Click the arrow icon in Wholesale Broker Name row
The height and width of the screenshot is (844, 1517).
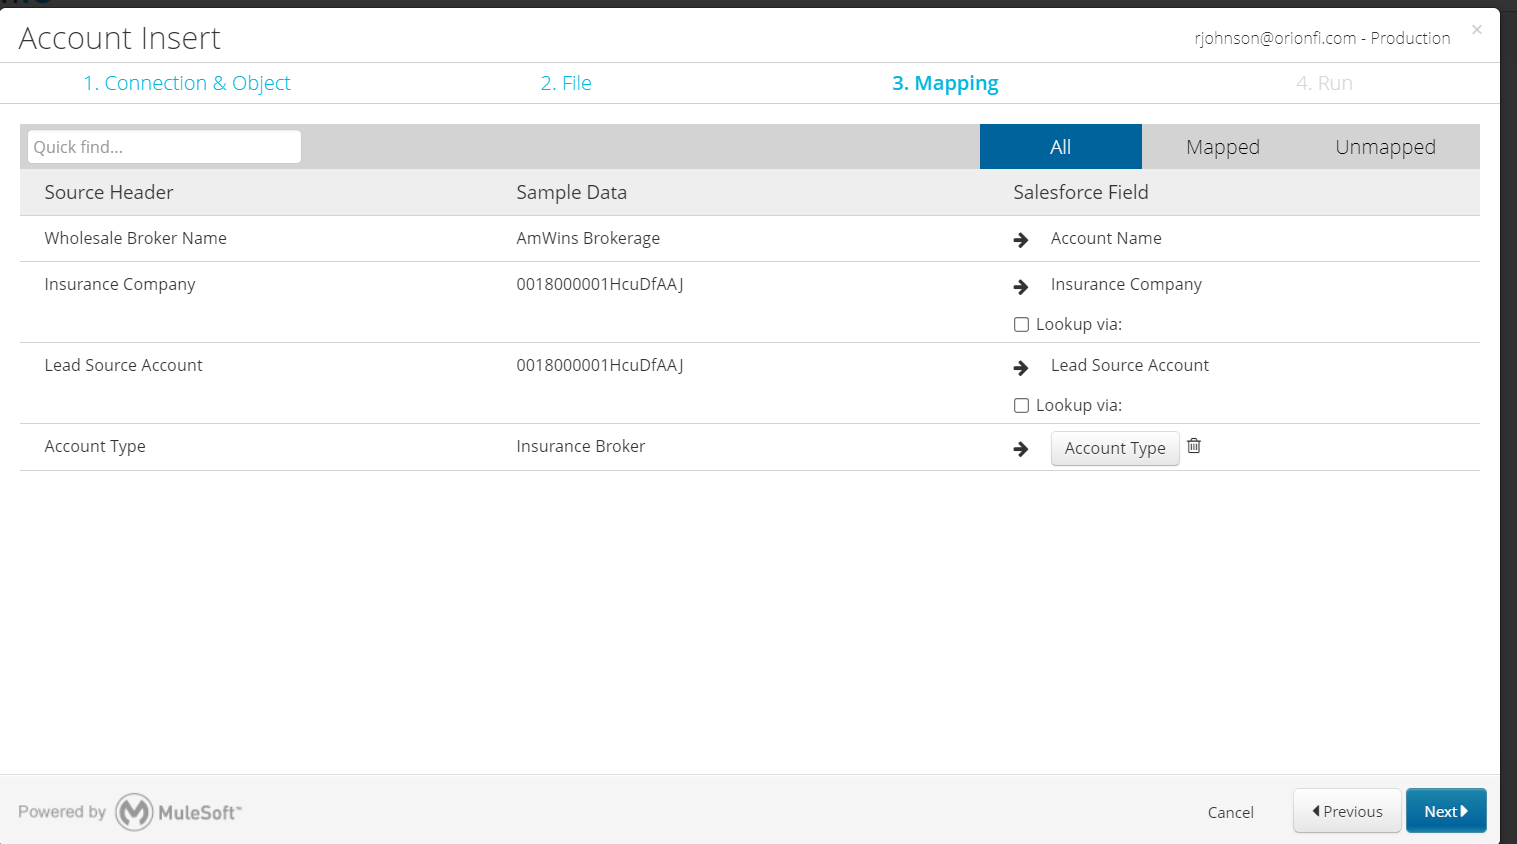coord(1021,240)
